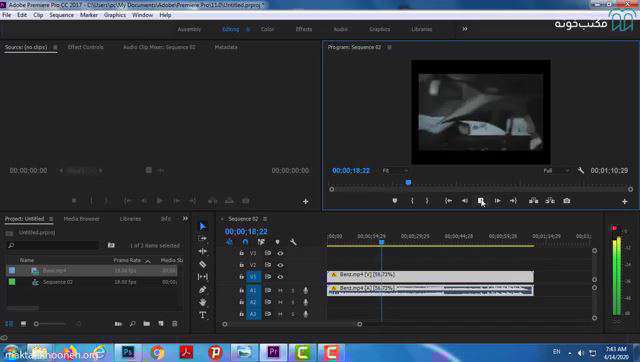Go to Out point in Program monitor
Screen dimensions: 640x362
513,201
